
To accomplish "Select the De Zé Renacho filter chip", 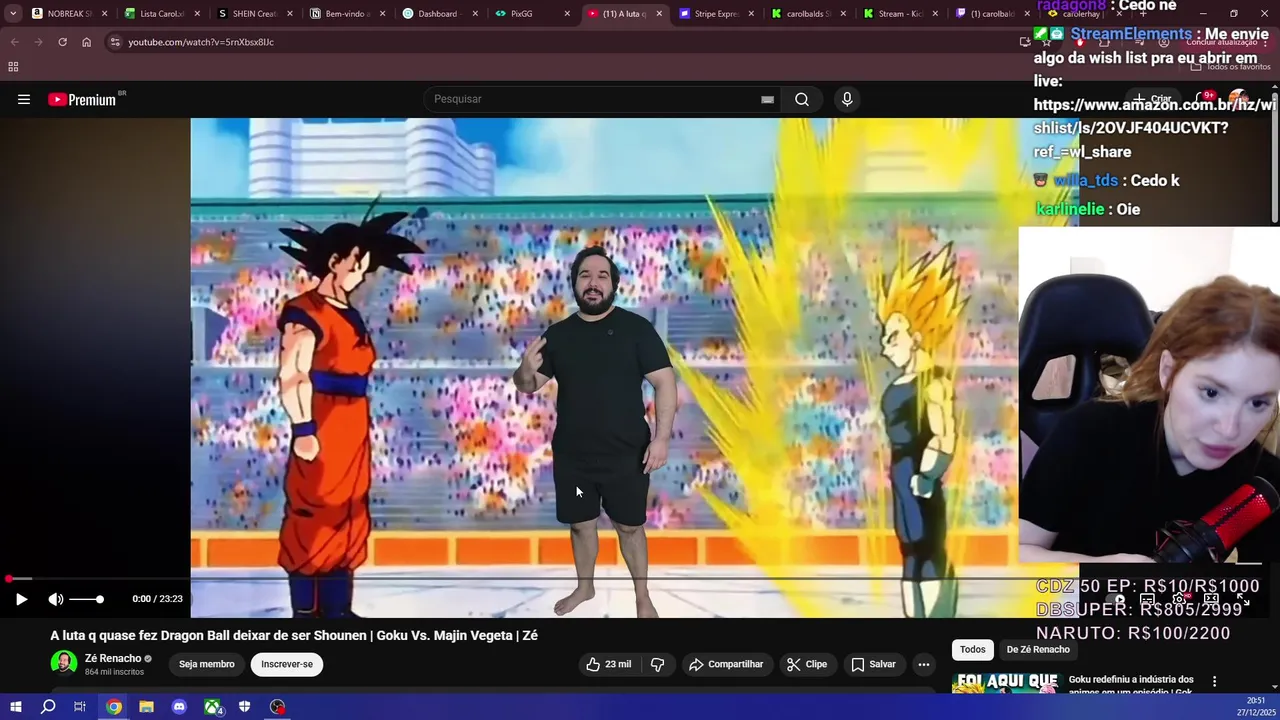I will click(x=1038, y=649).
